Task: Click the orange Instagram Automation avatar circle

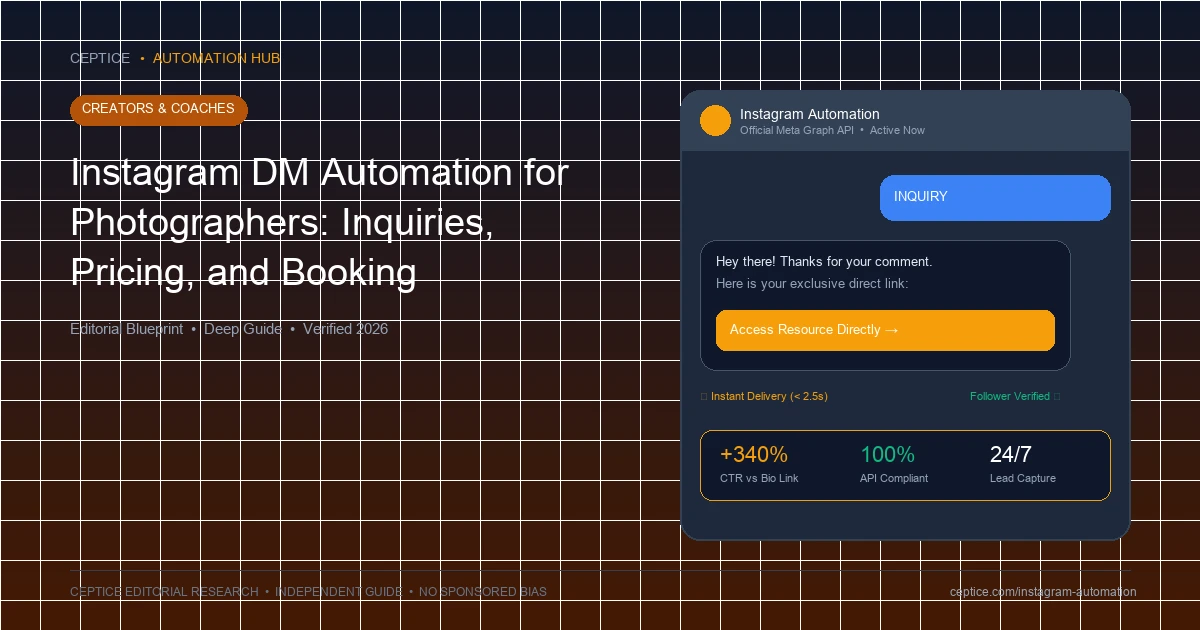Action: [x=715, y=121]
